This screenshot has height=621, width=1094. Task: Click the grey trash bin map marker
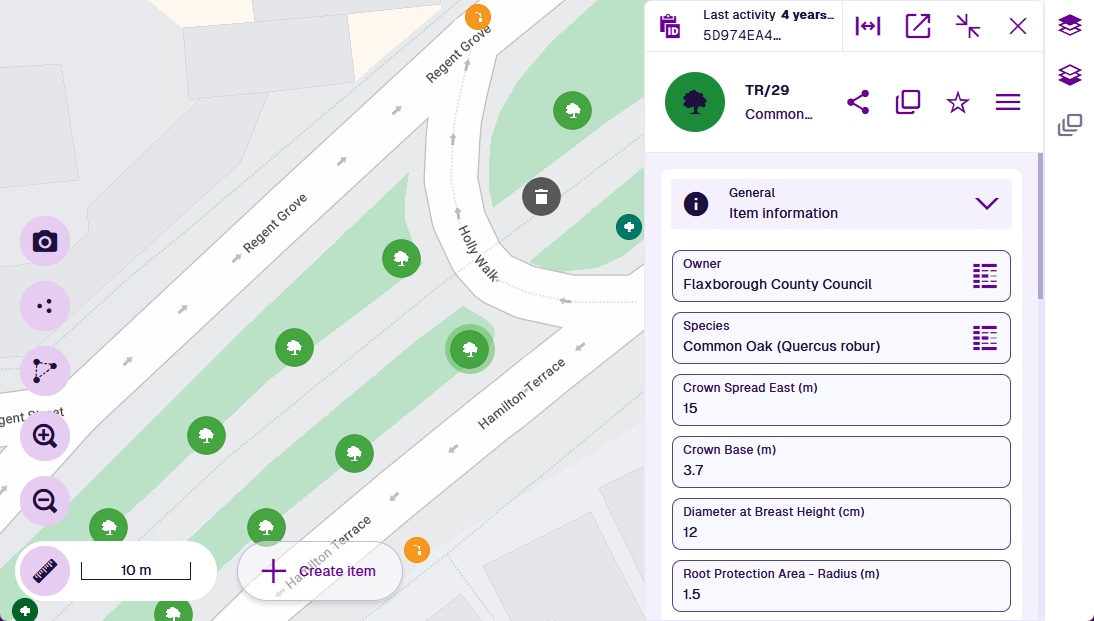(x=541, y=196)
